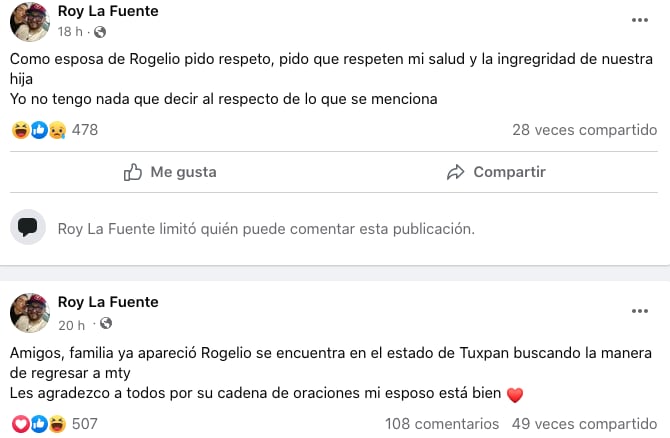View the reaction emoji icons beside 478

(39, 130)
